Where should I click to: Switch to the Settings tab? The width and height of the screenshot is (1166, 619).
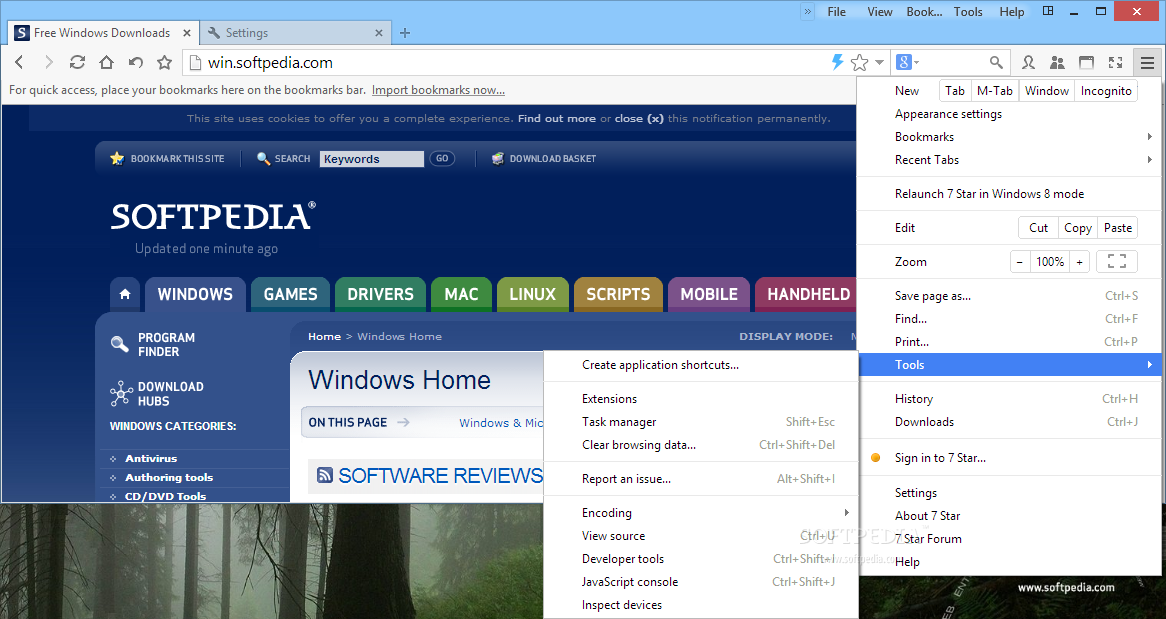[x=294, y=33]
